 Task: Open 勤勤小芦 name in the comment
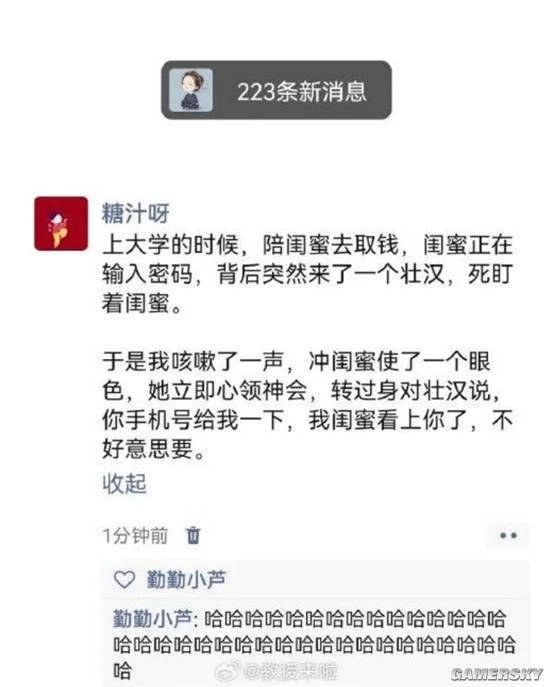tap(152, 619)
